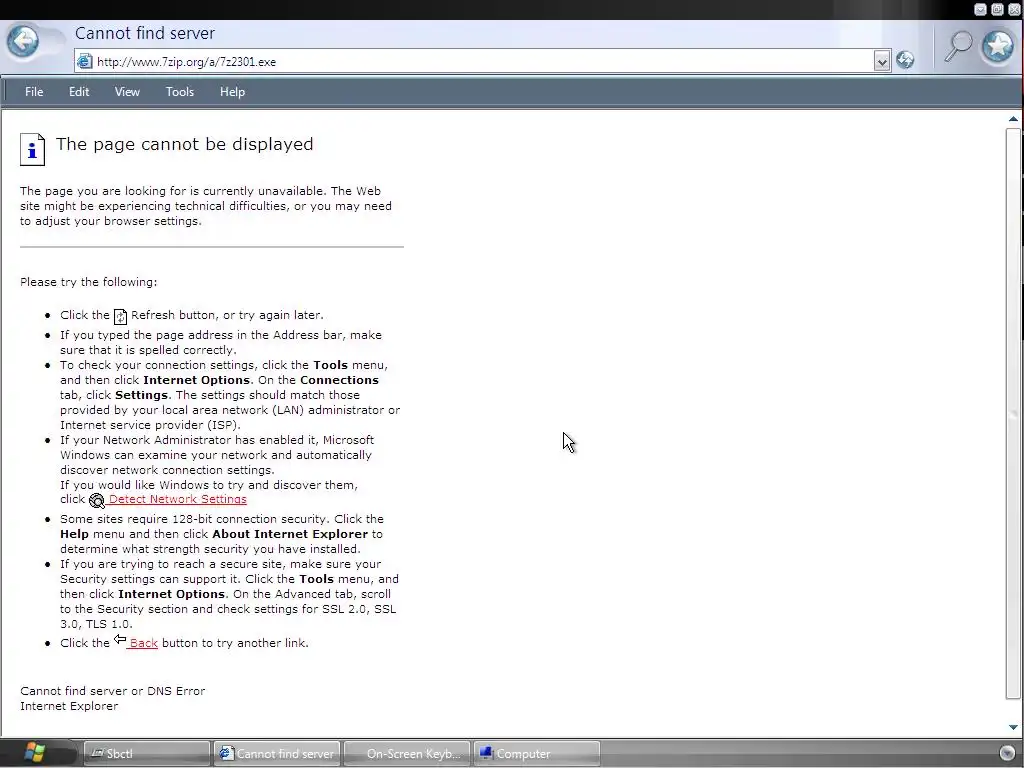Click the back arrow icon in the last bullet
Image resolution: width=1024 pixels, height=768 pixels.
120,639
